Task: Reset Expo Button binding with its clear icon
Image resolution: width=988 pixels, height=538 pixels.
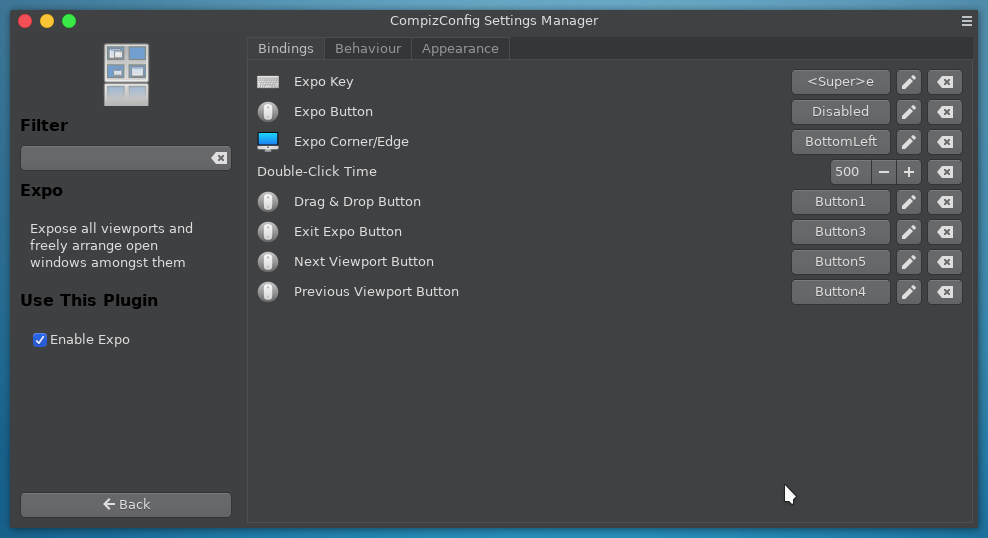Action: tap(945, 112)
